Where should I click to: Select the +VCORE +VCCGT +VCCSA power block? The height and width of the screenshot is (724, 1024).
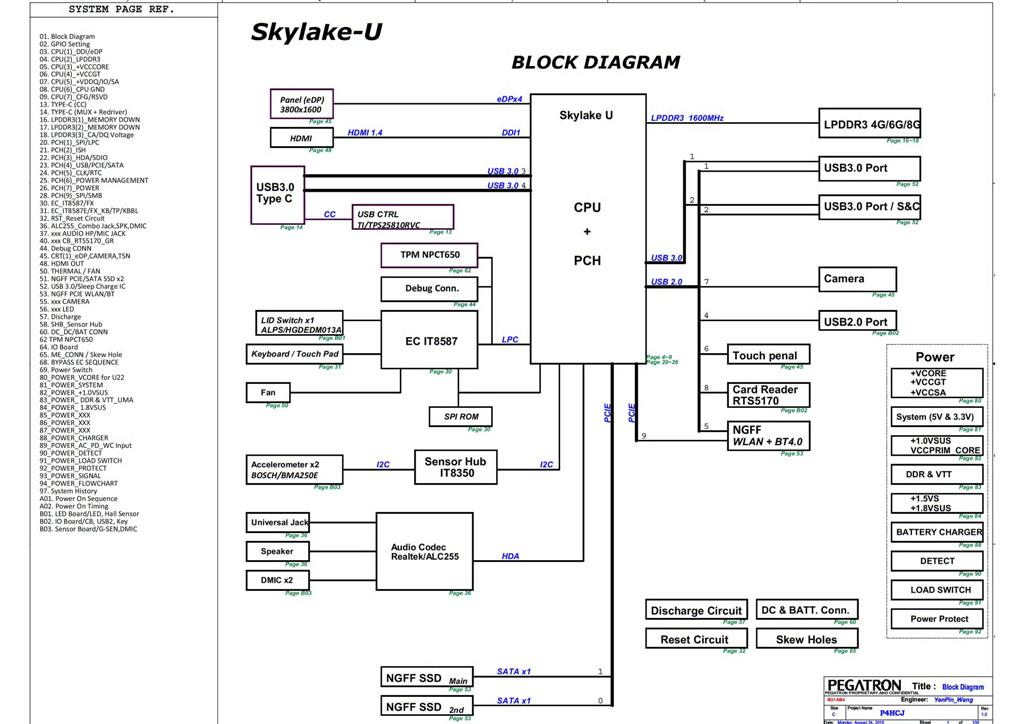pos(936,383)
